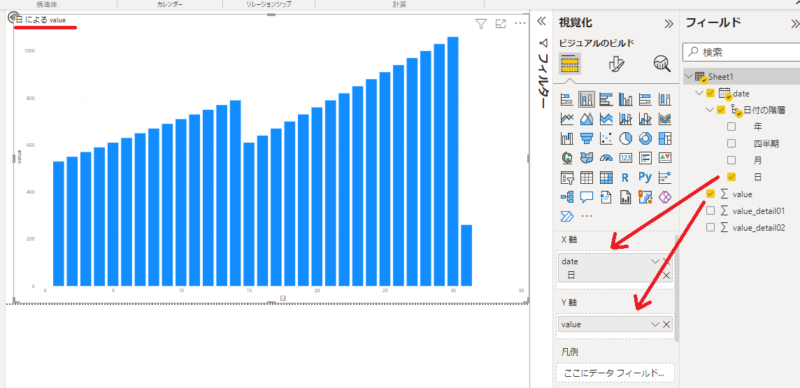Insert a donut chart visual
Viewport: 800px width, 388px height.
(645, 138)
